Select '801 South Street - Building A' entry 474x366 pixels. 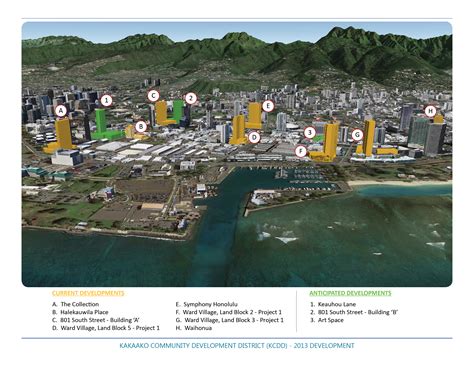(96, 320)
